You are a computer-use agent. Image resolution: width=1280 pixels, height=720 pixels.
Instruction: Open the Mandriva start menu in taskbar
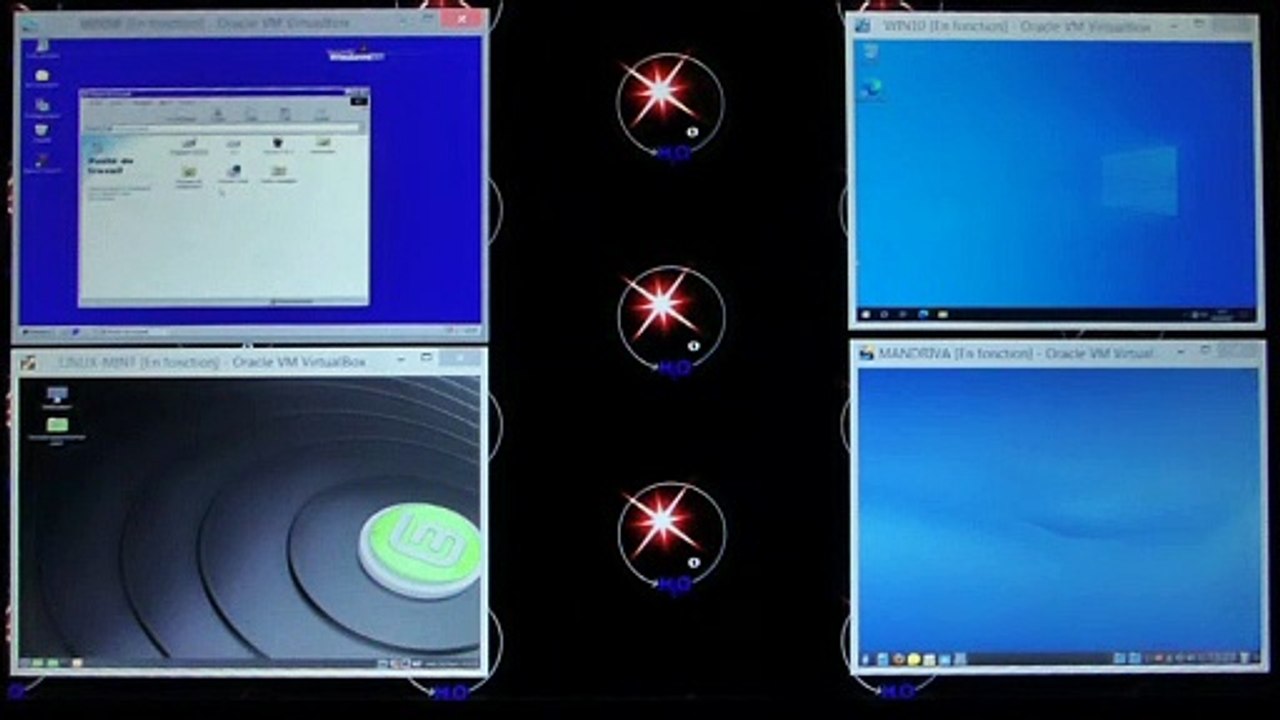tap(865, 660)
